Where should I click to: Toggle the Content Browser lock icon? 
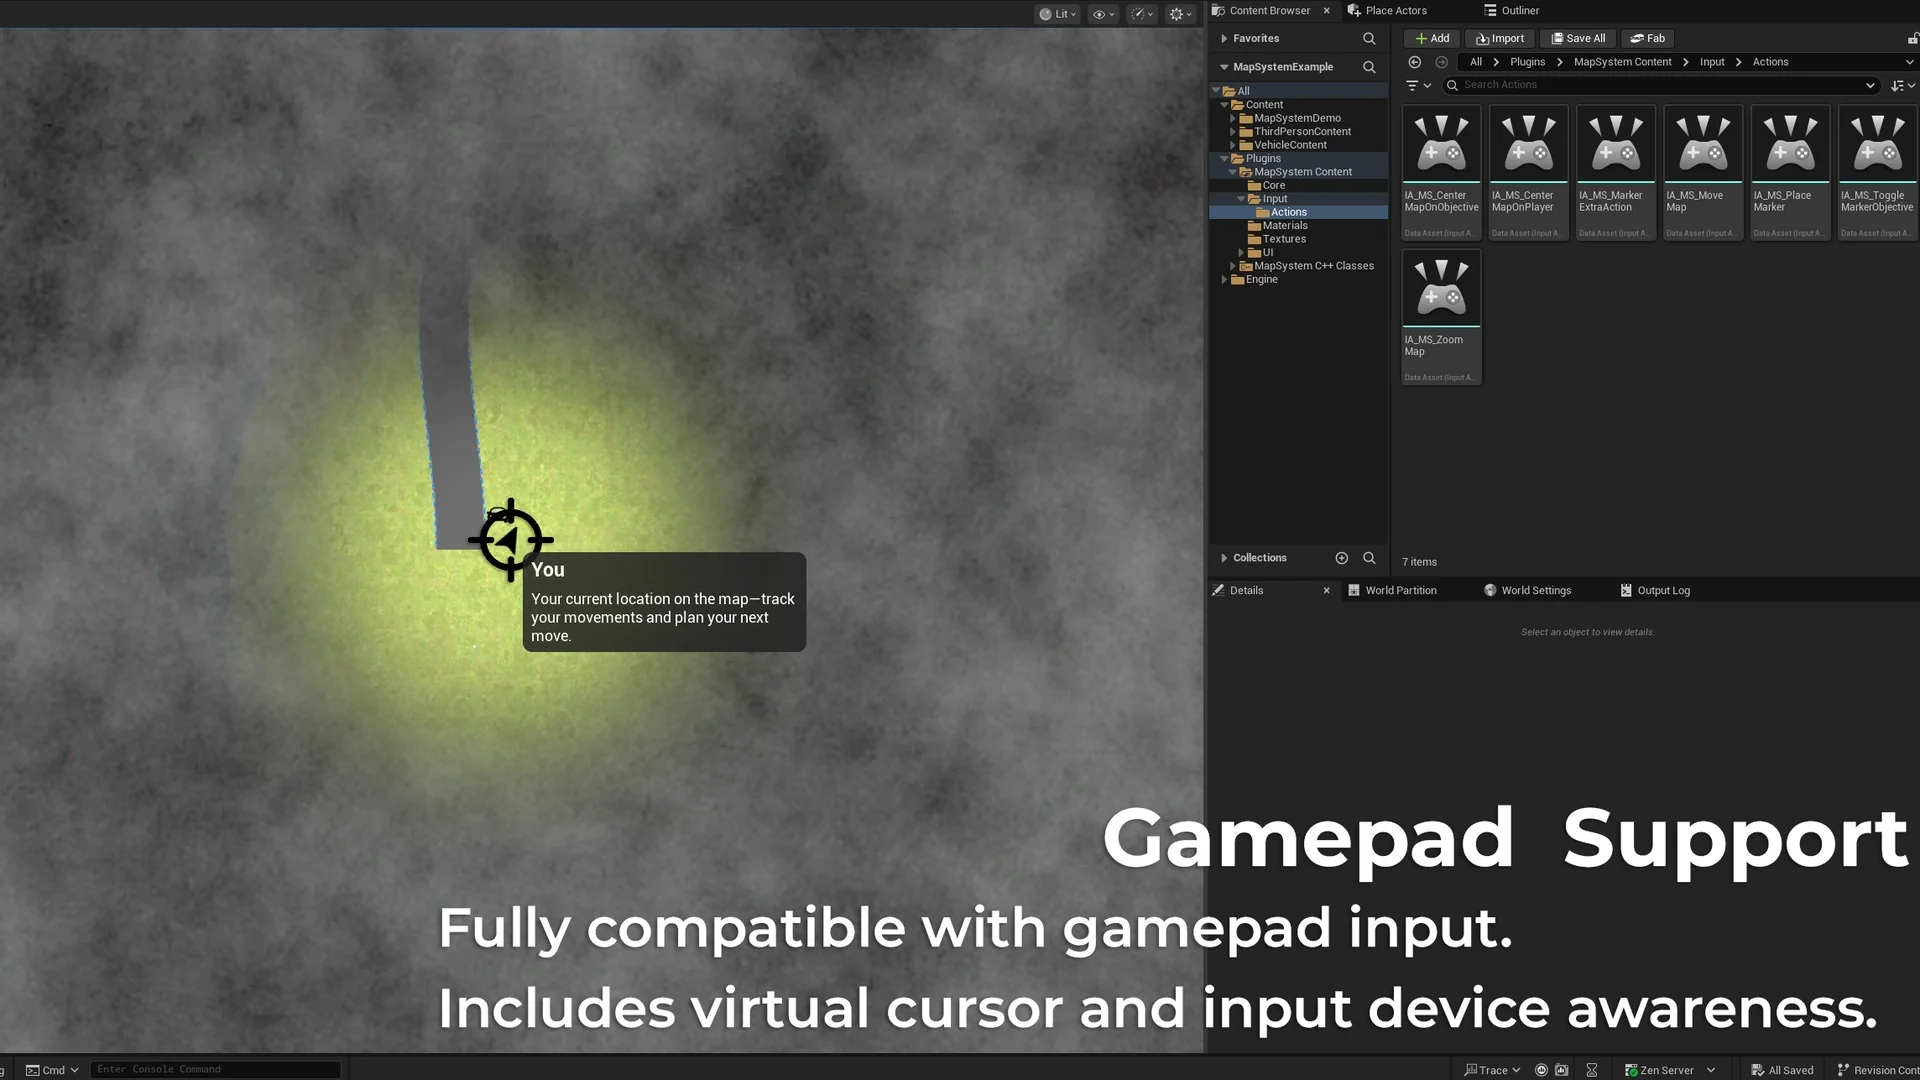click(1912, 38)
